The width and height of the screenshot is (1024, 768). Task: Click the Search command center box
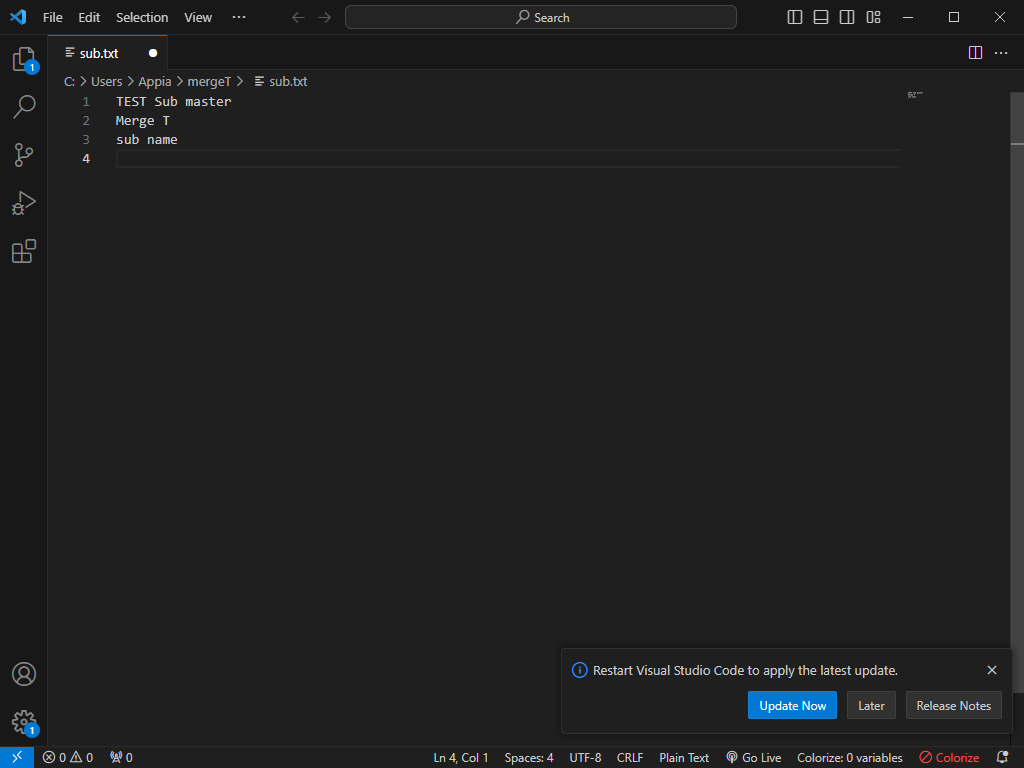pos(541,18)
